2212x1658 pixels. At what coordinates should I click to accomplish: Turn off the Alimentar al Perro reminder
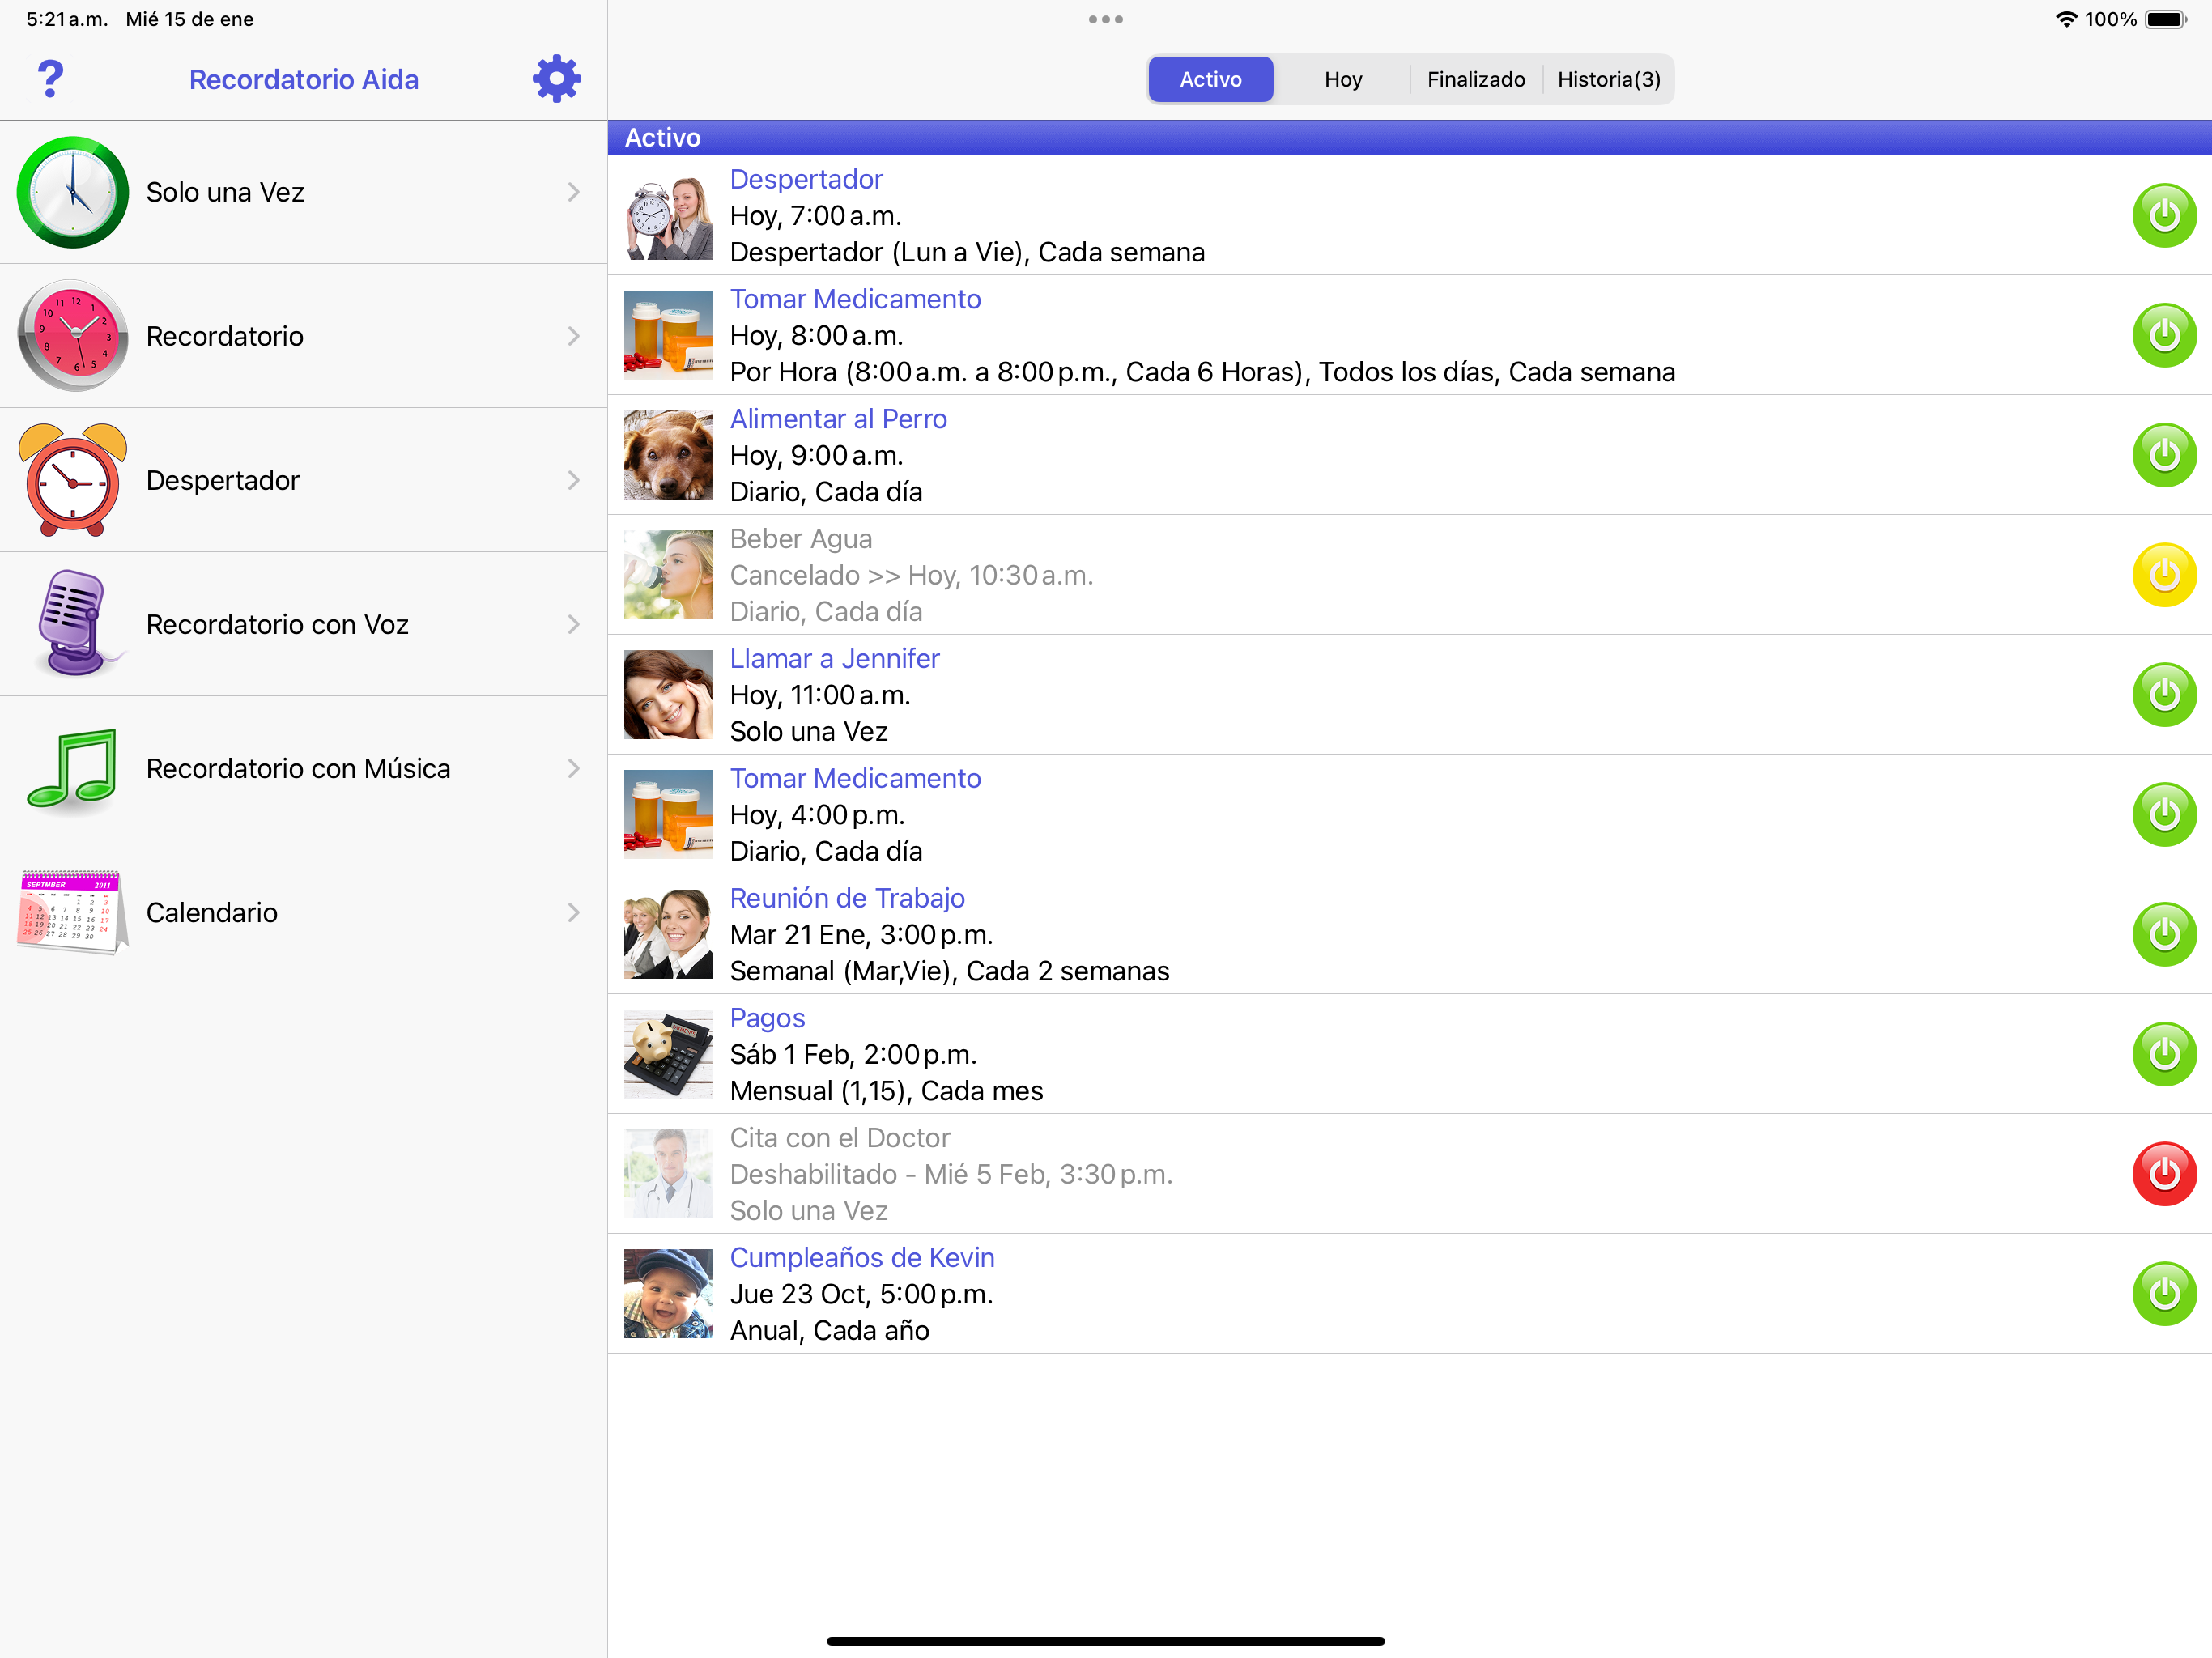pos(2163,455)
